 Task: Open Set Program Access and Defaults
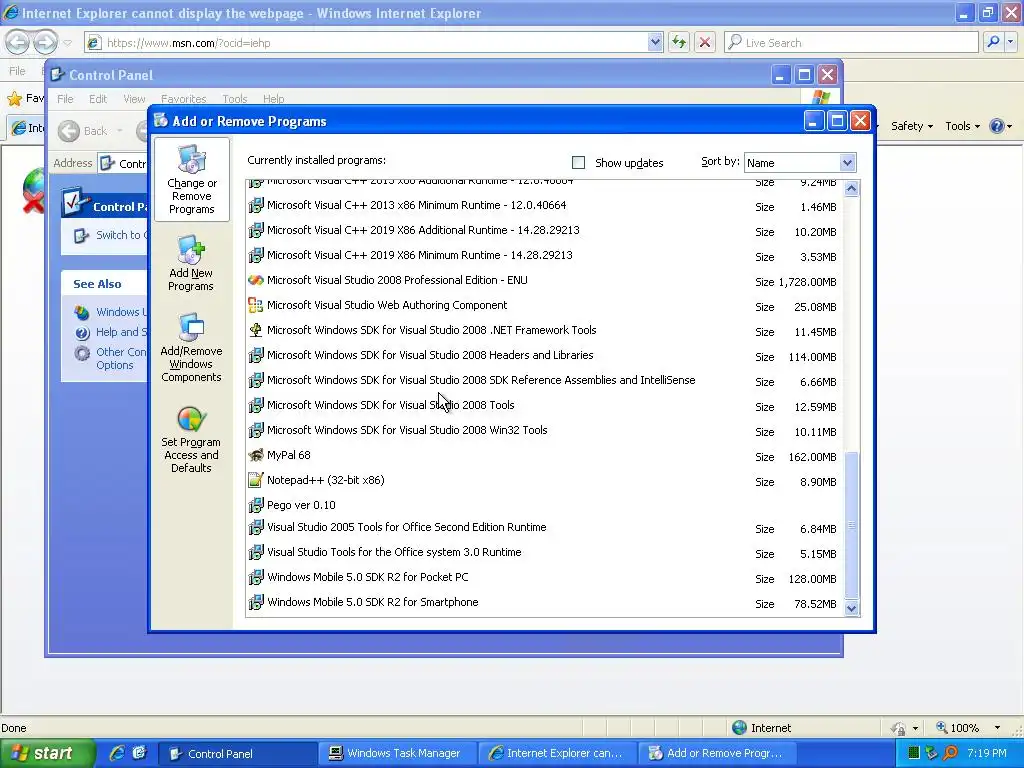click(x=191, y=439)
